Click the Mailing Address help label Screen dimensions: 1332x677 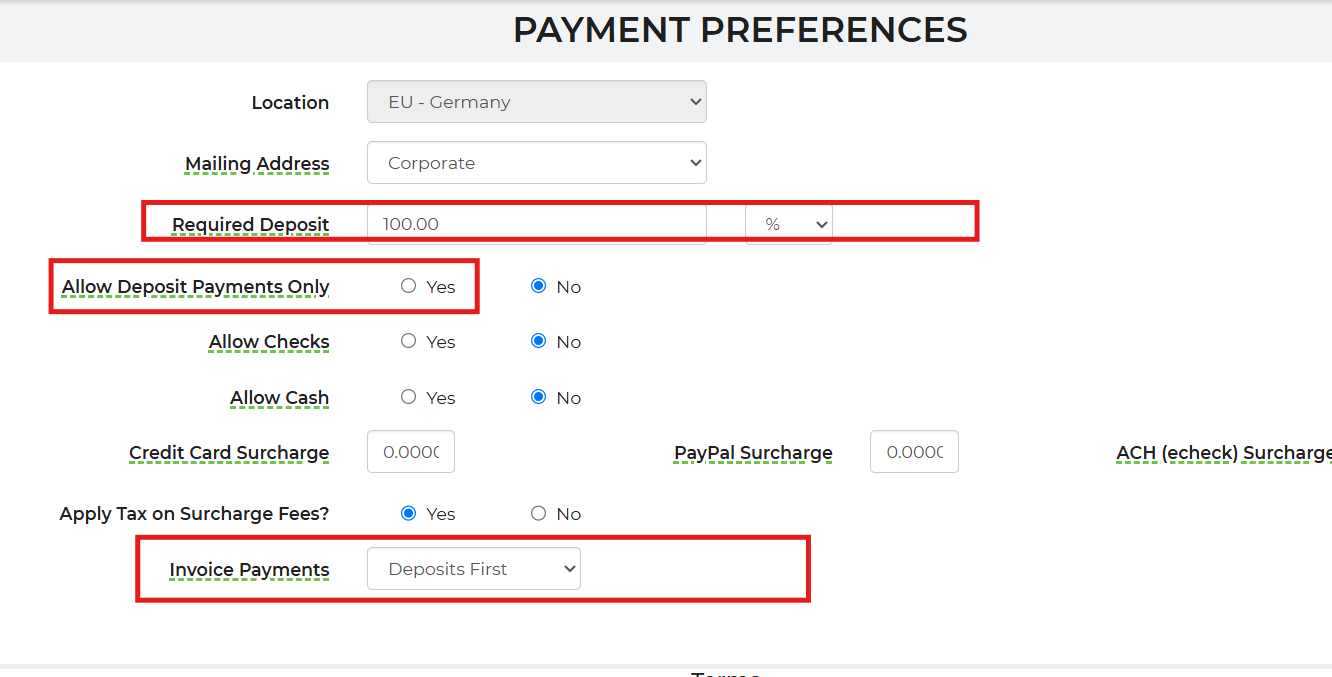[257, 163]
